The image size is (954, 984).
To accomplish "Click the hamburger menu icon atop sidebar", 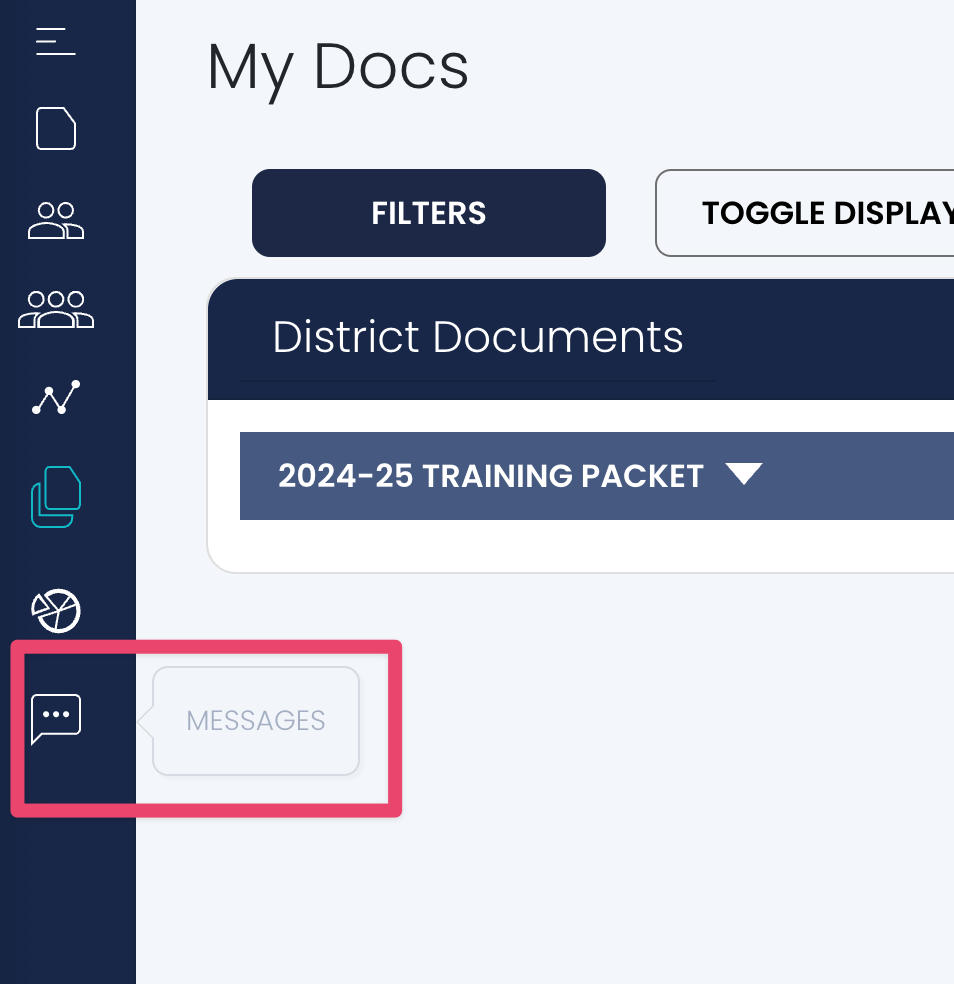I will tap(55, 42).
